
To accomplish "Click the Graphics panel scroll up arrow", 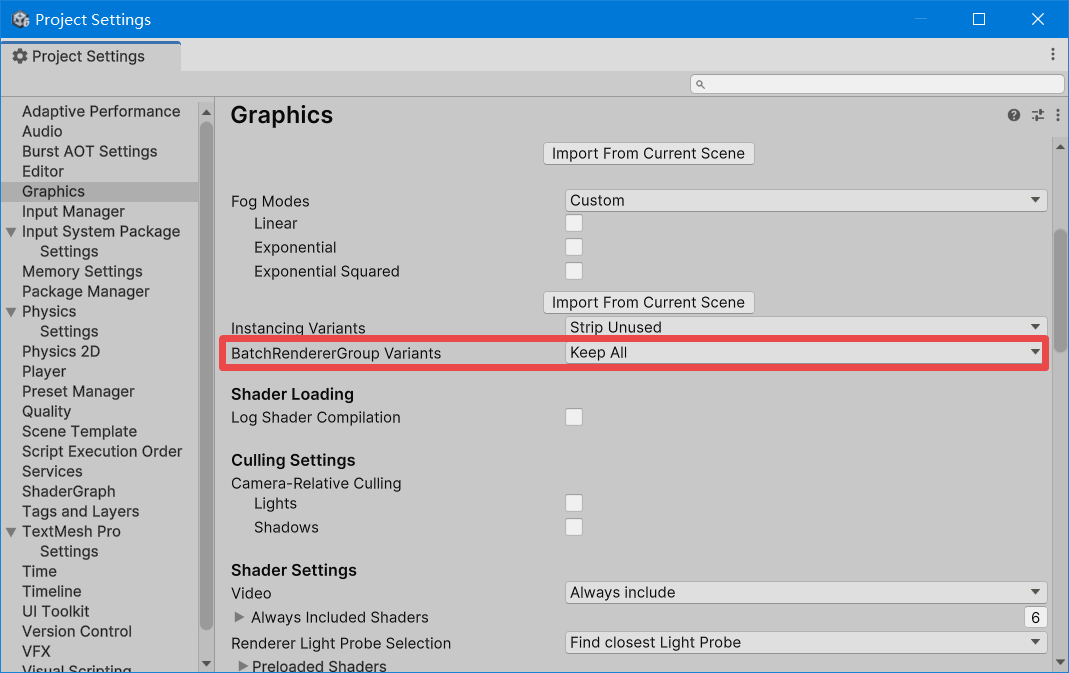I will pyautogui.click(x=1060, y=147).
